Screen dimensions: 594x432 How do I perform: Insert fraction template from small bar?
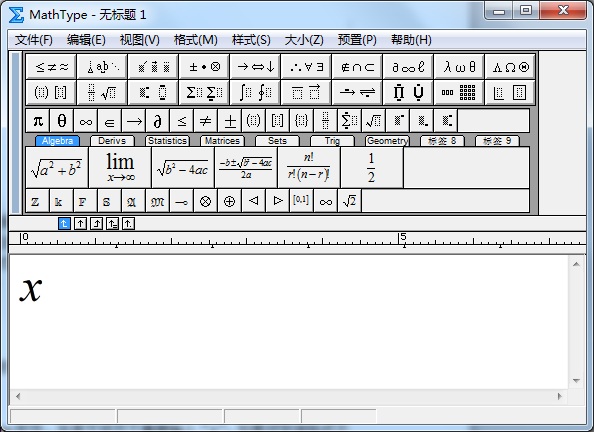pos(325,121)
